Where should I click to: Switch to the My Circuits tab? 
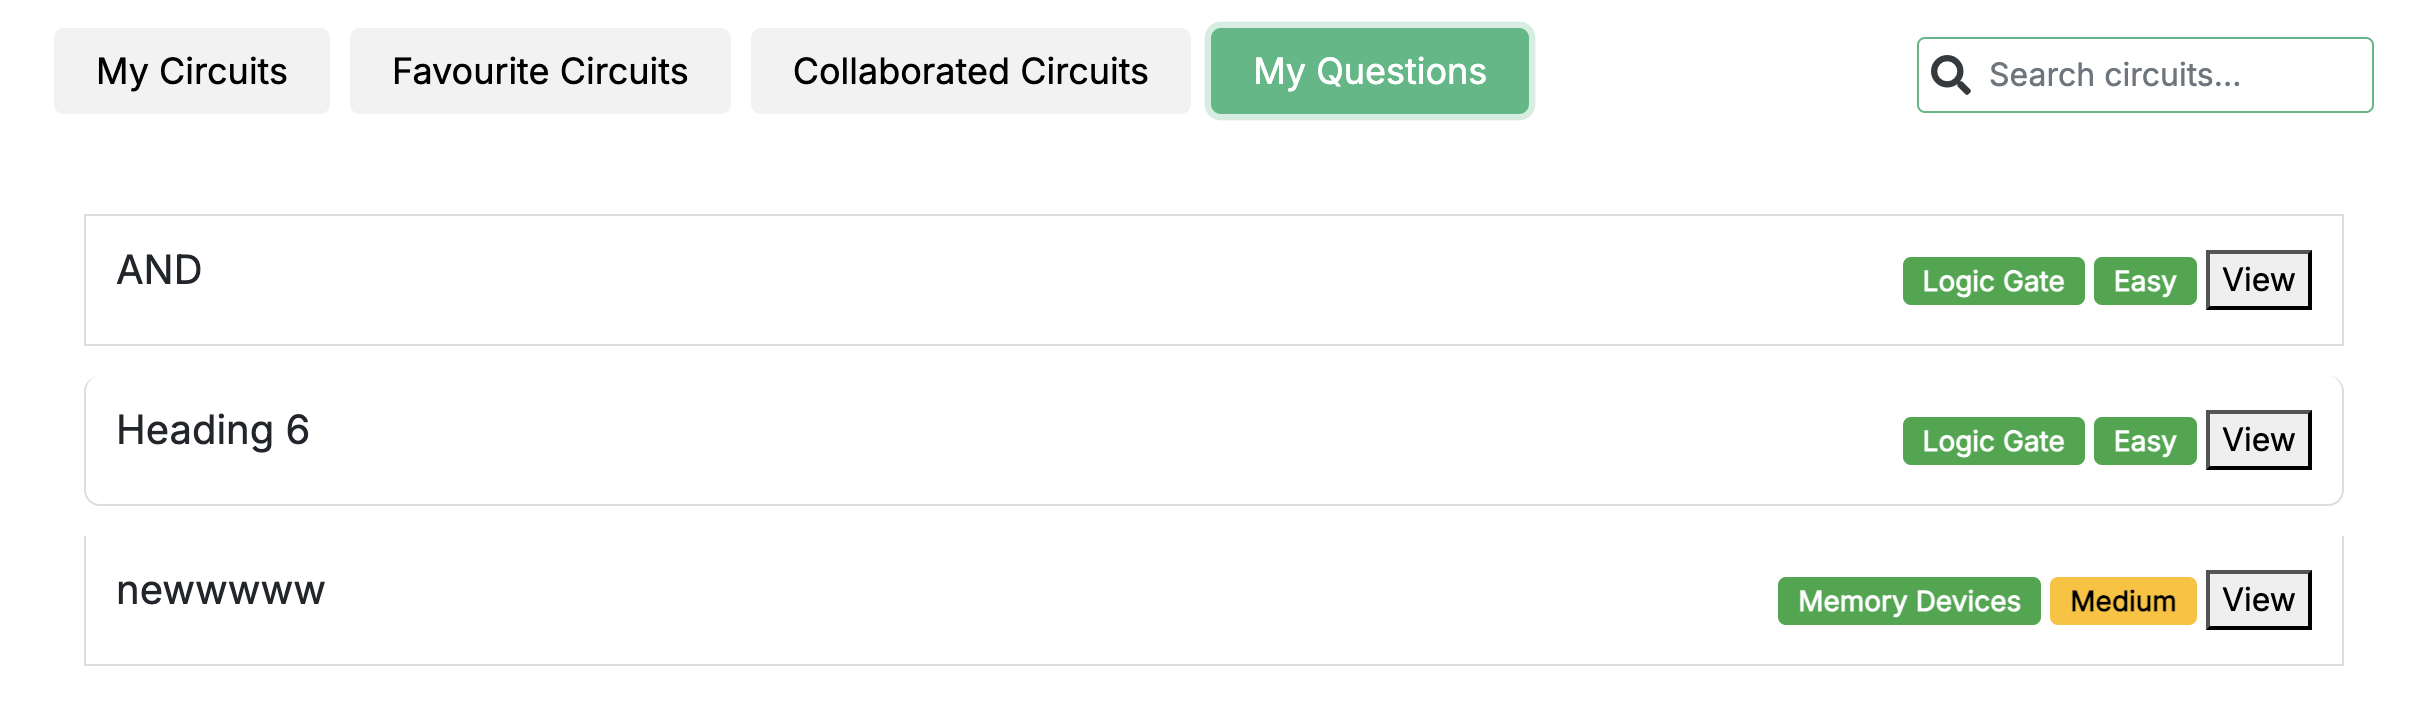192,71
